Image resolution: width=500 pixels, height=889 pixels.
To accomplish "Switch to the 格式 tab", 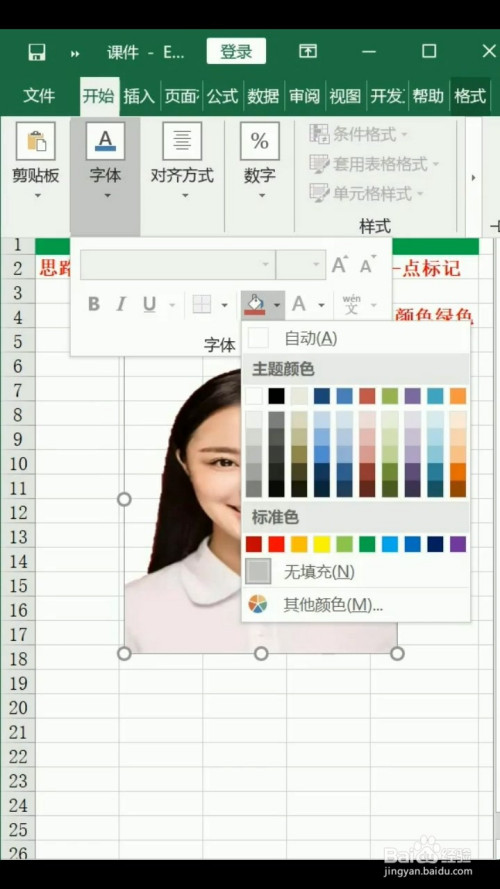I will click(x=470, y=96).
